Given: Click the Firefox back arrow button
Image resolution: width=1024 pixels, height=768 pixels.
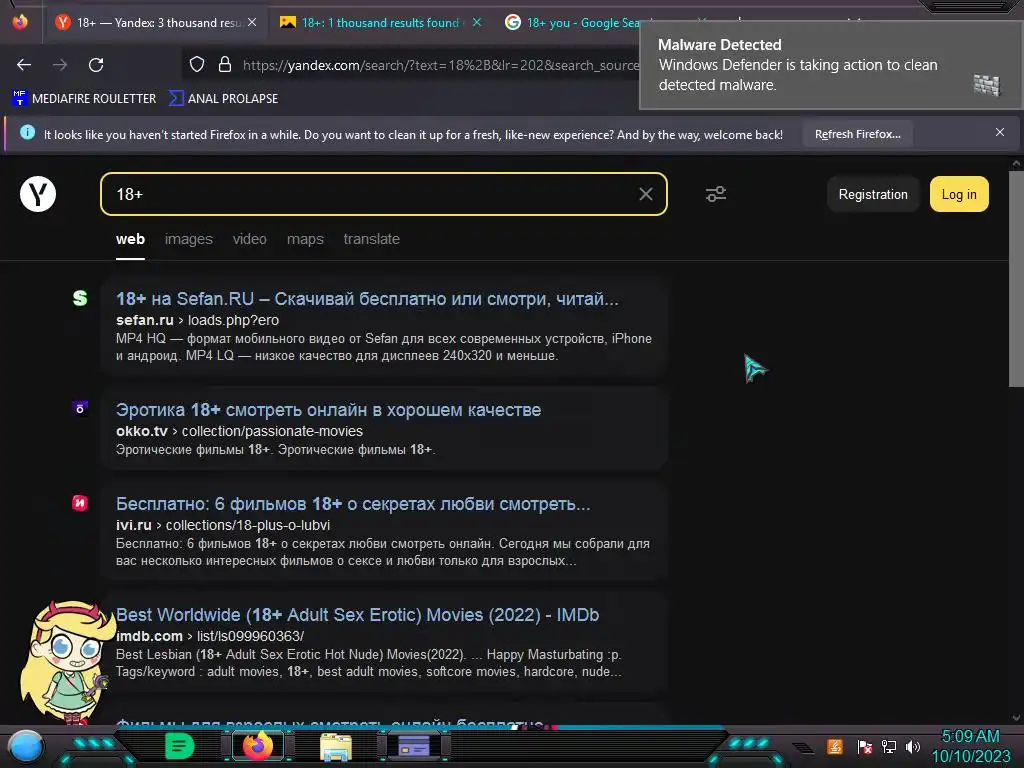Looking at the screenshot, I should pyautogui.click(x=24, y=65).
